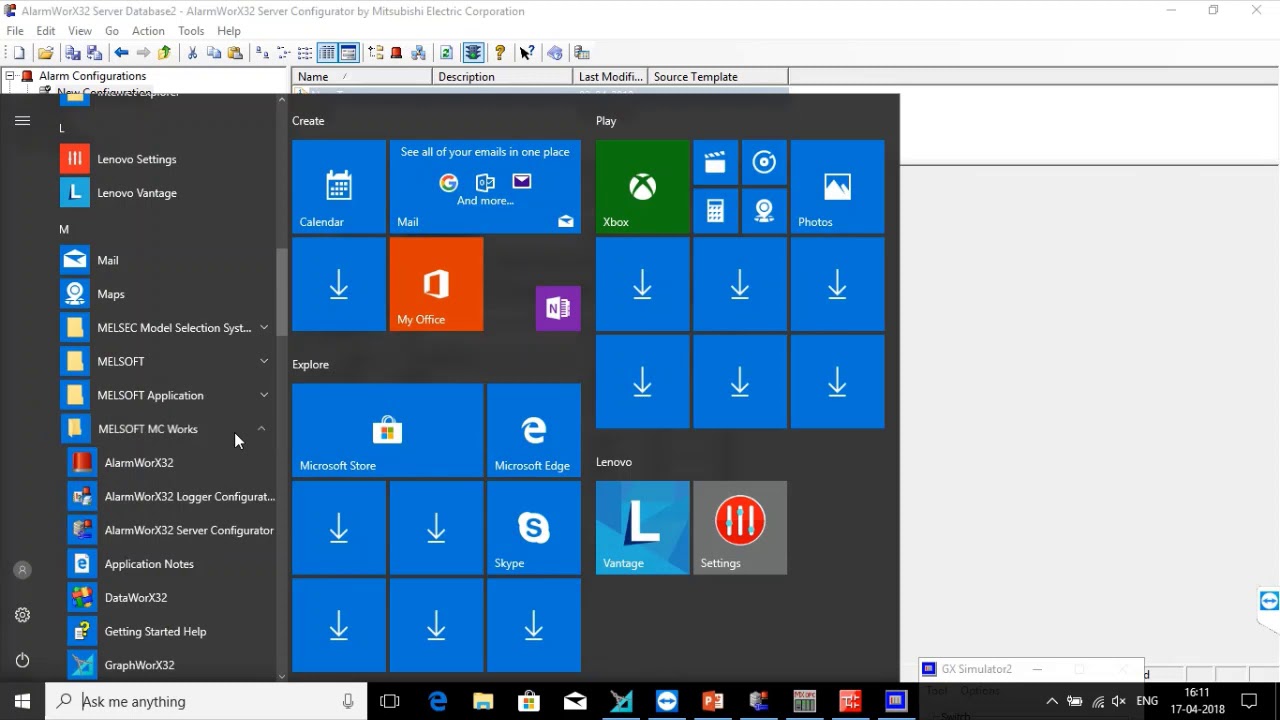This screenshot has height=720, width=1280.
Task: Click the Cortana microphone icon
Action: click(x=348, y=702)
